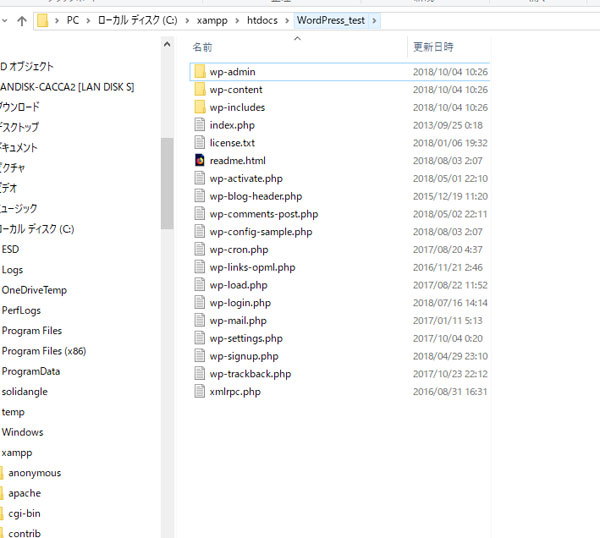The height and width of the screenshot is (538, 600).
Task: Select temp folder in tree
Action: coord(13,412)
